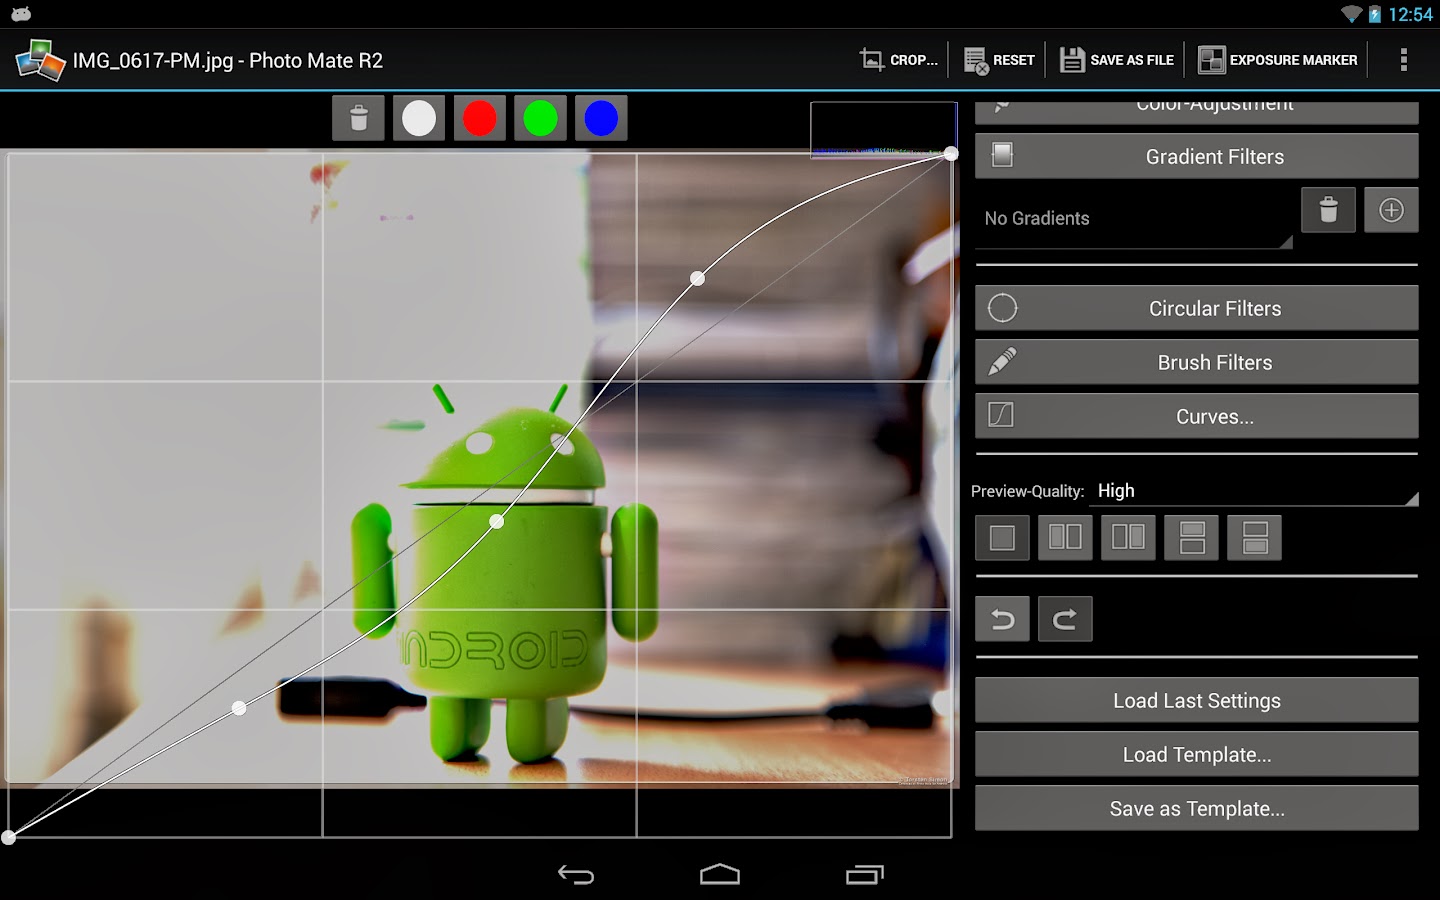Tap the Android home navigation button
Viewport: 1440px width, 900px height.
[720, 875]
